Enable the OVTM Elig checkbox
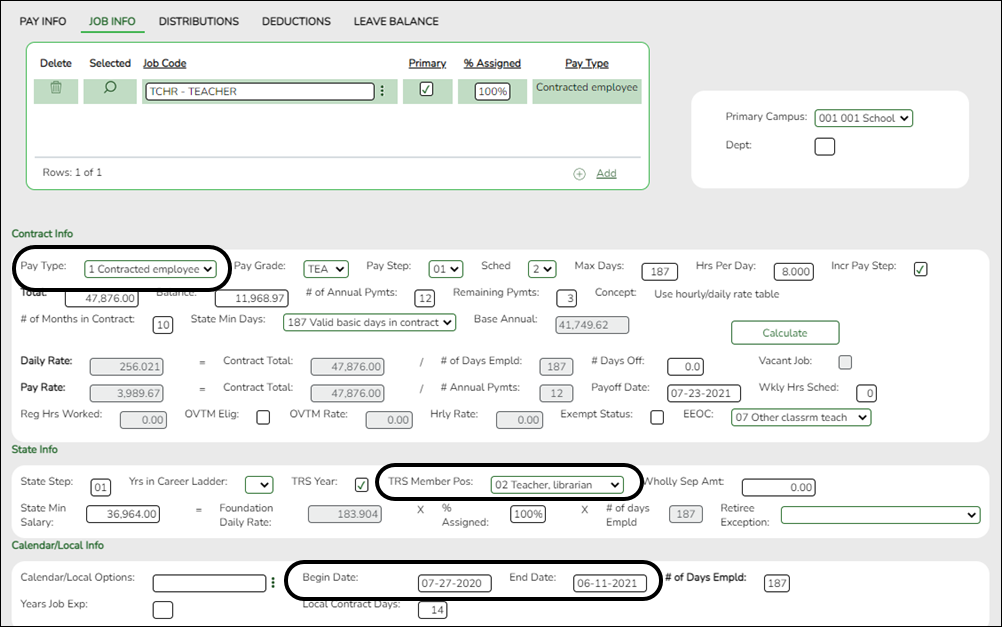Viewport: 1002px width, 627px height. [264, 419]
